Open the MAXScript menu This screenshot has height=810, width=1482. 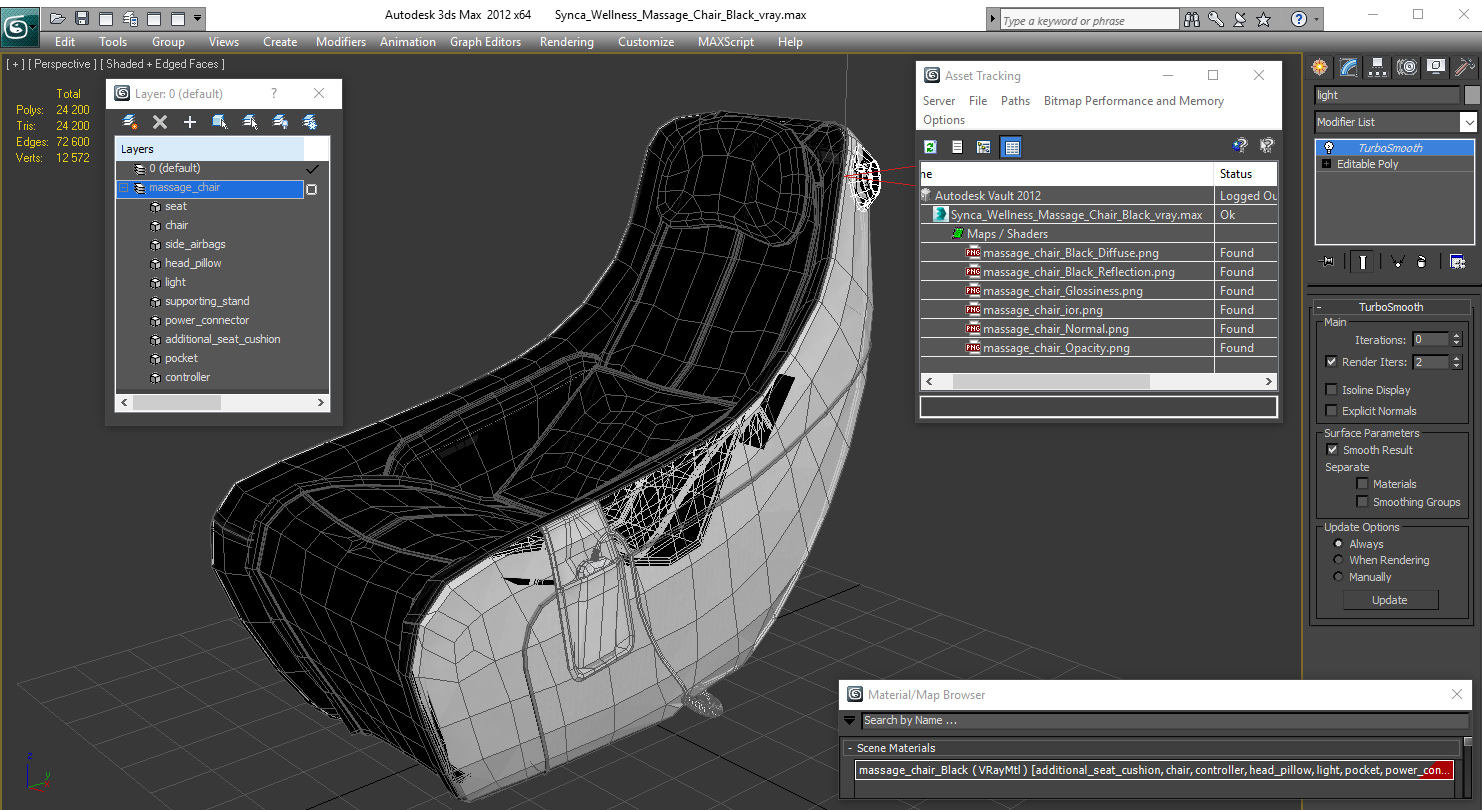tap(726, 42)
